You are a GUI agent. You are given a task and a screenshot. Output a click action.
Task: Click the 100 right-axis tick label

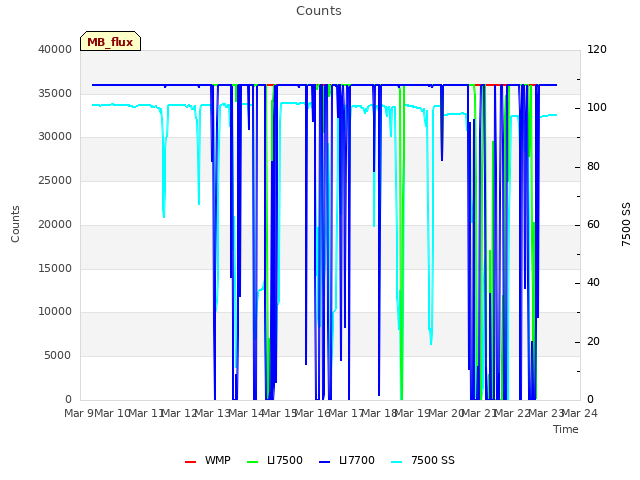coord(597,107)
